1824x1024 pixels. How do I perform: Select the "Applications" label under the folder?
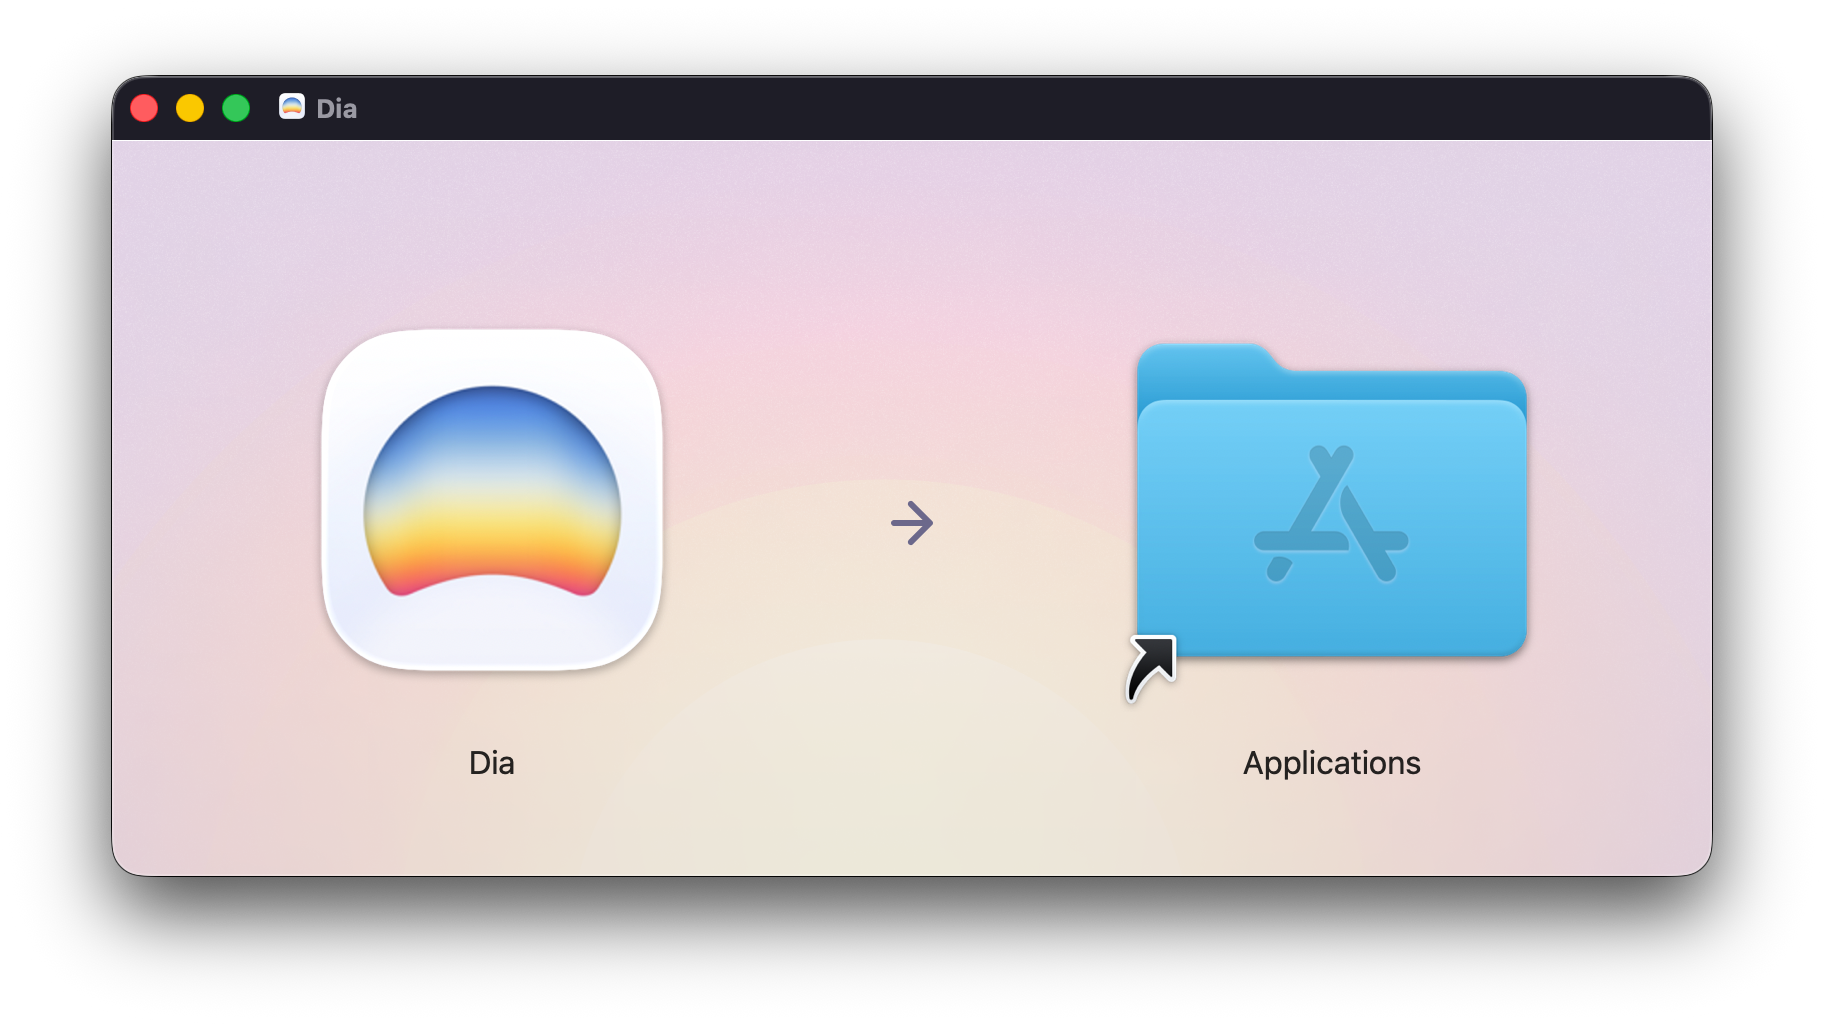(1331, 763)
